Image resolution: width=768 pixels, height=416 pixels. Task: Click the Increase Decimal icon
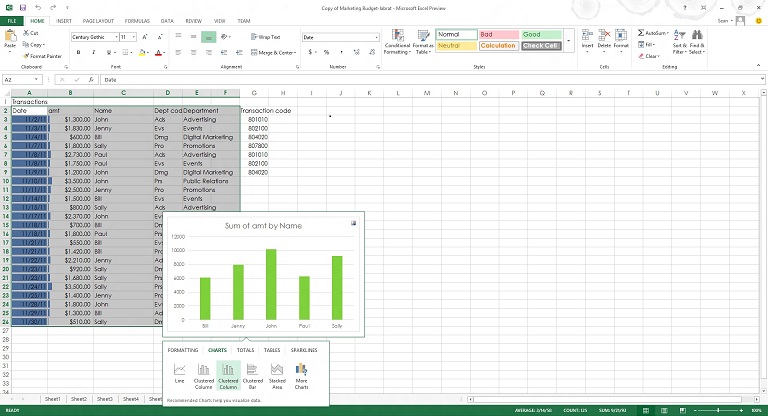point(357,52)
